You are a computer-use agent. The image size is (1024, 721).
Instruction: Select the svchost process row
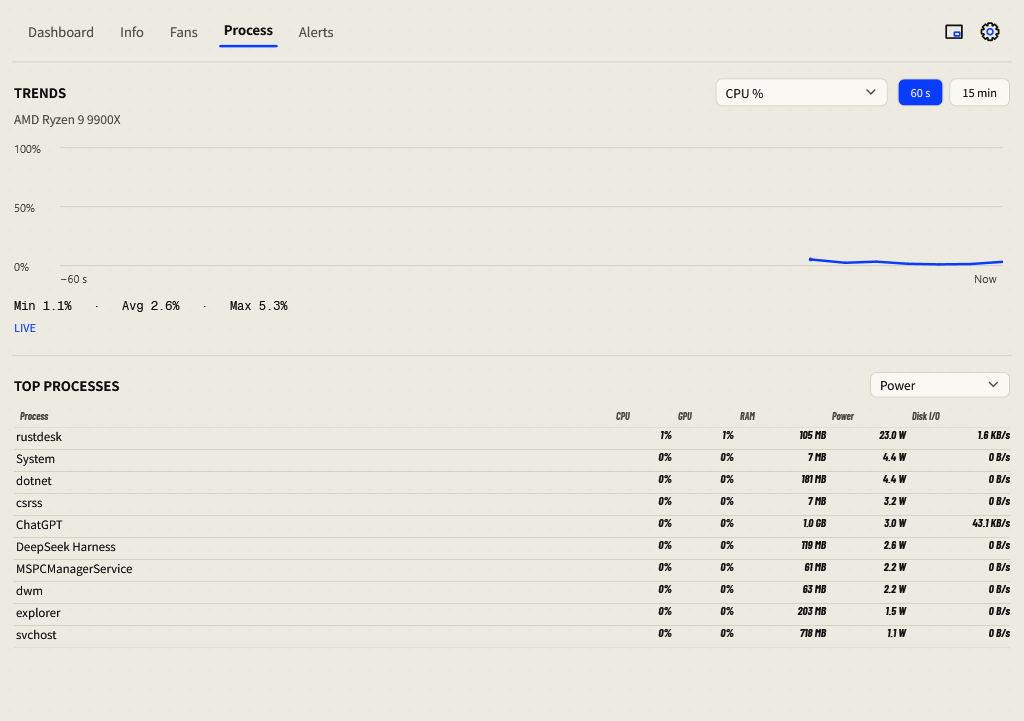(x=512, y=635)
